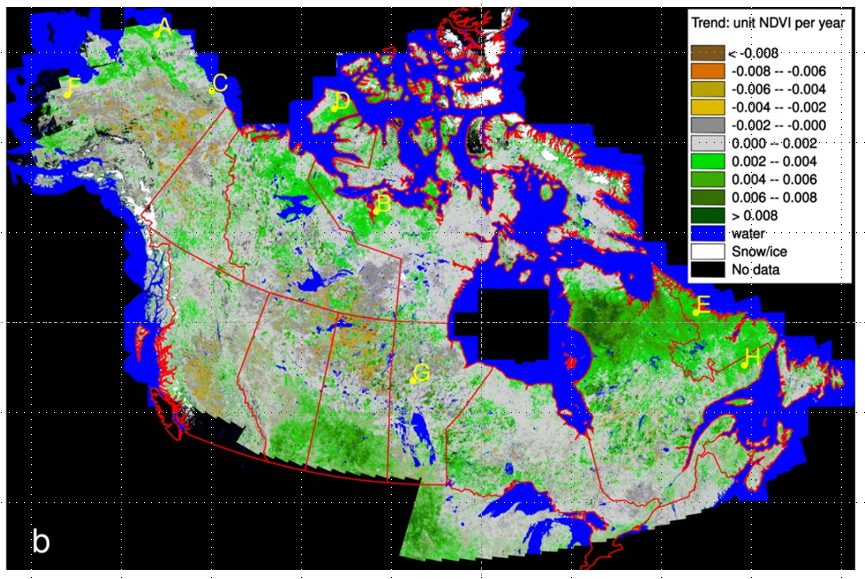
Task: Pick the yellow '-0.004 -- -0.002' swatch
Action: point(708,107)
